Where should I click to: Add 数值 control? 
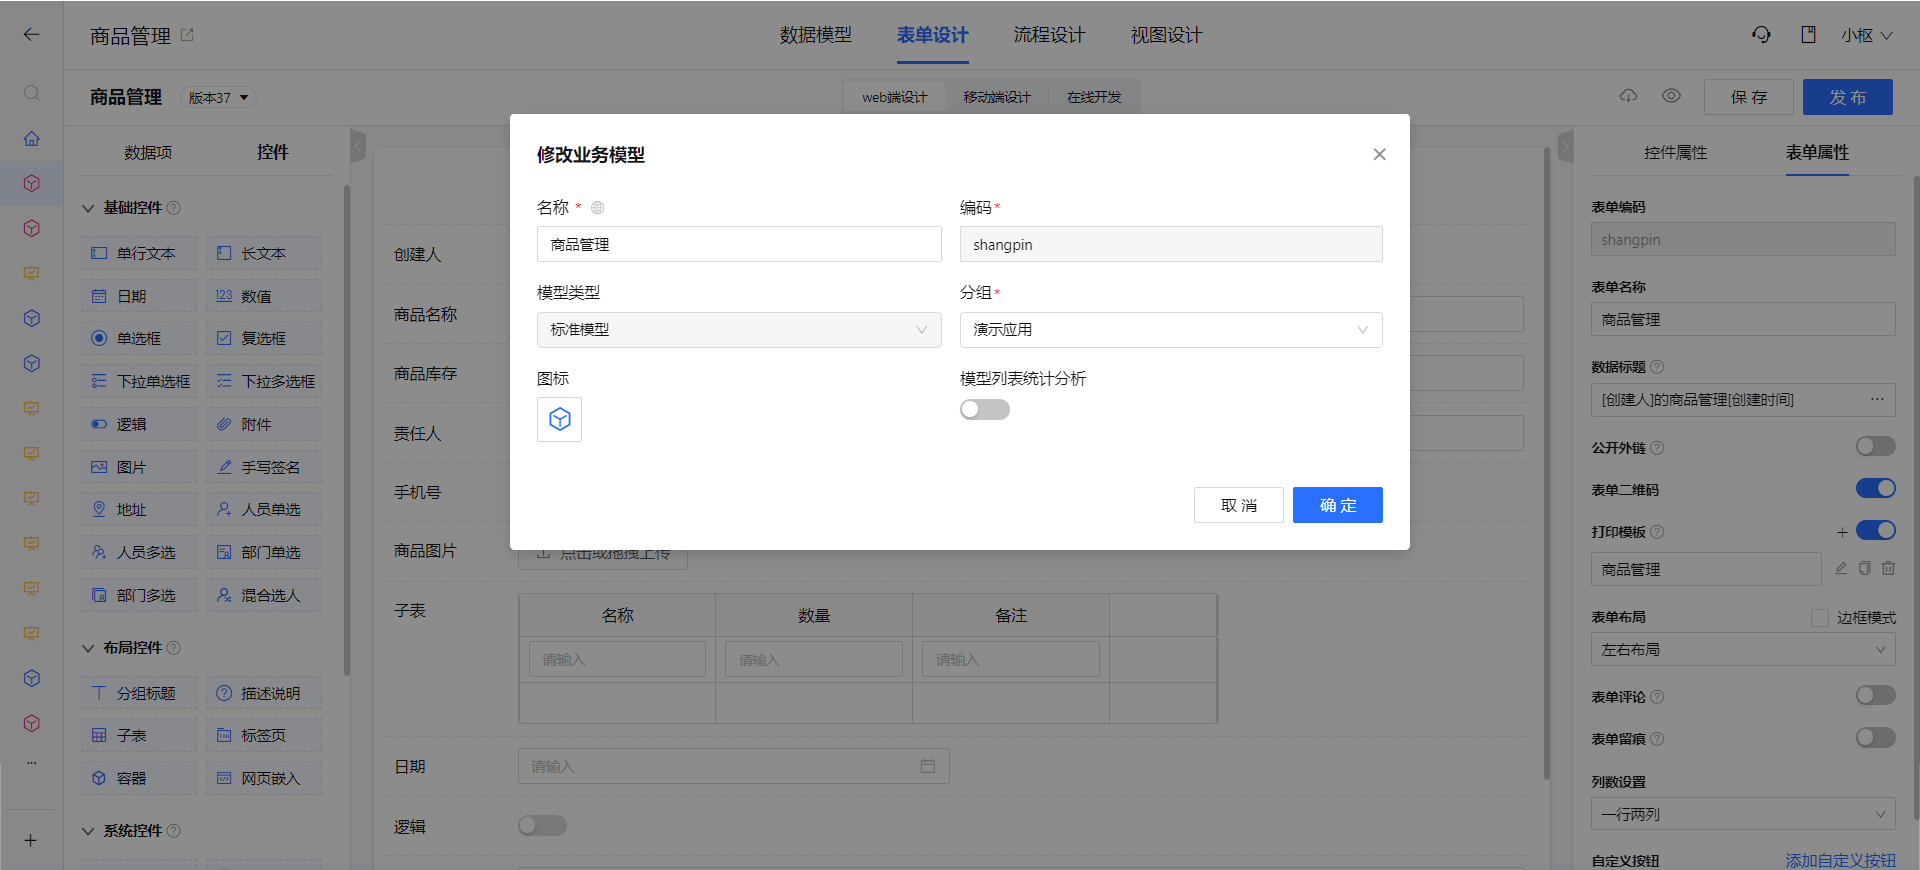coord(264,296)
